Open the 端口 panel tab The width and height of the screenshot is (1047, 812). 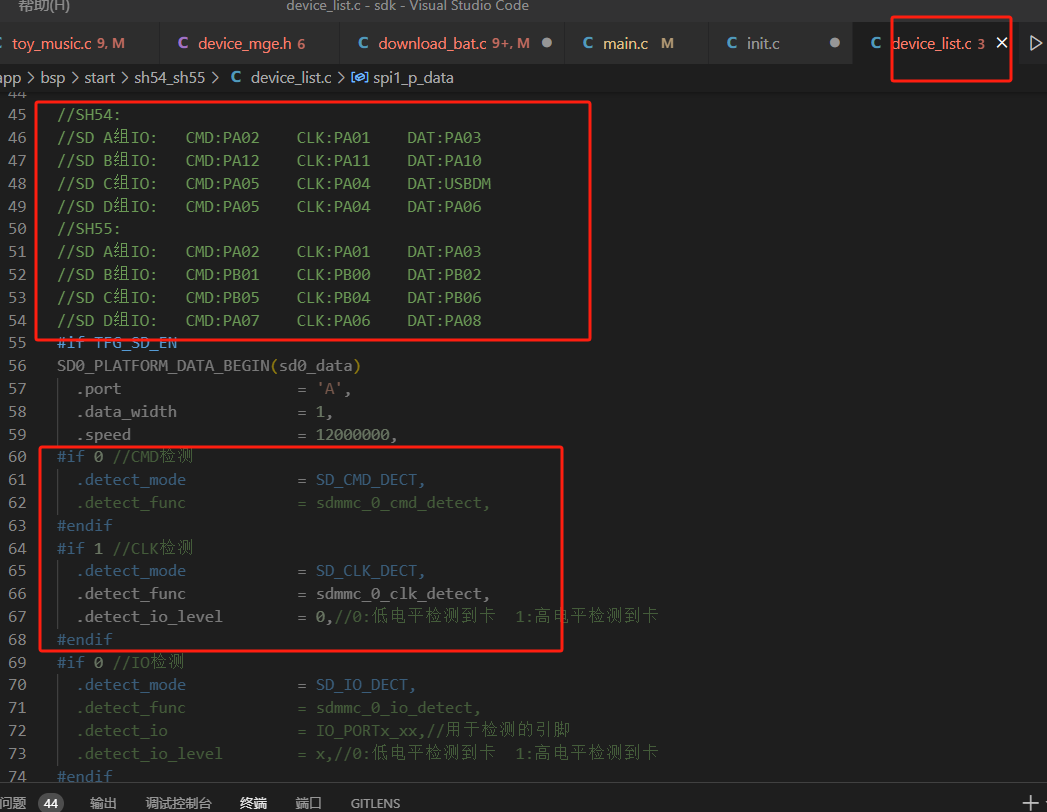point(308,803)
